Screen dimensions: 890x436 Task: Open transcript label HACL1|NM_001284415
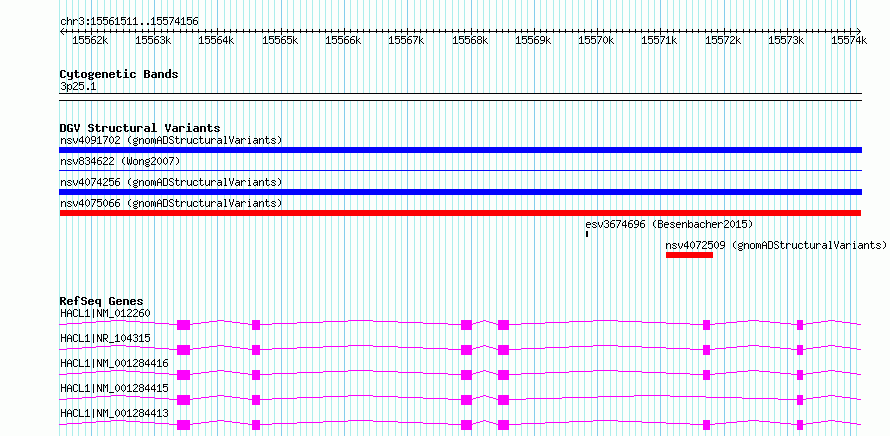coord(114,388)
